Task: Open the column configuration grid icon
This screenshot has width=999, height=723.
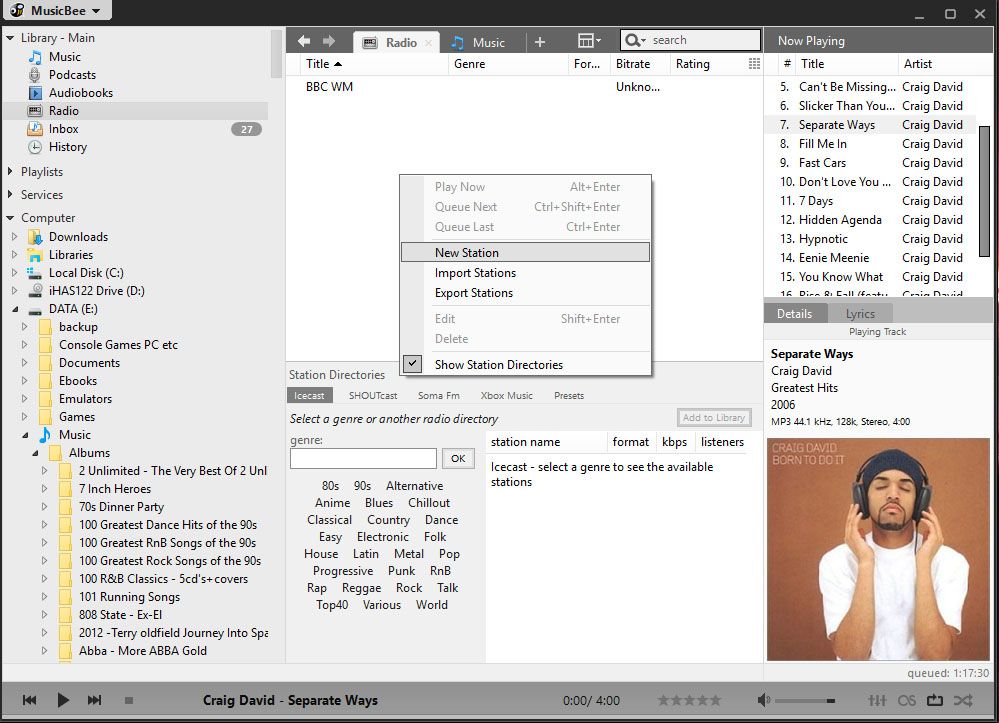Action: click(x=585, y=40)
